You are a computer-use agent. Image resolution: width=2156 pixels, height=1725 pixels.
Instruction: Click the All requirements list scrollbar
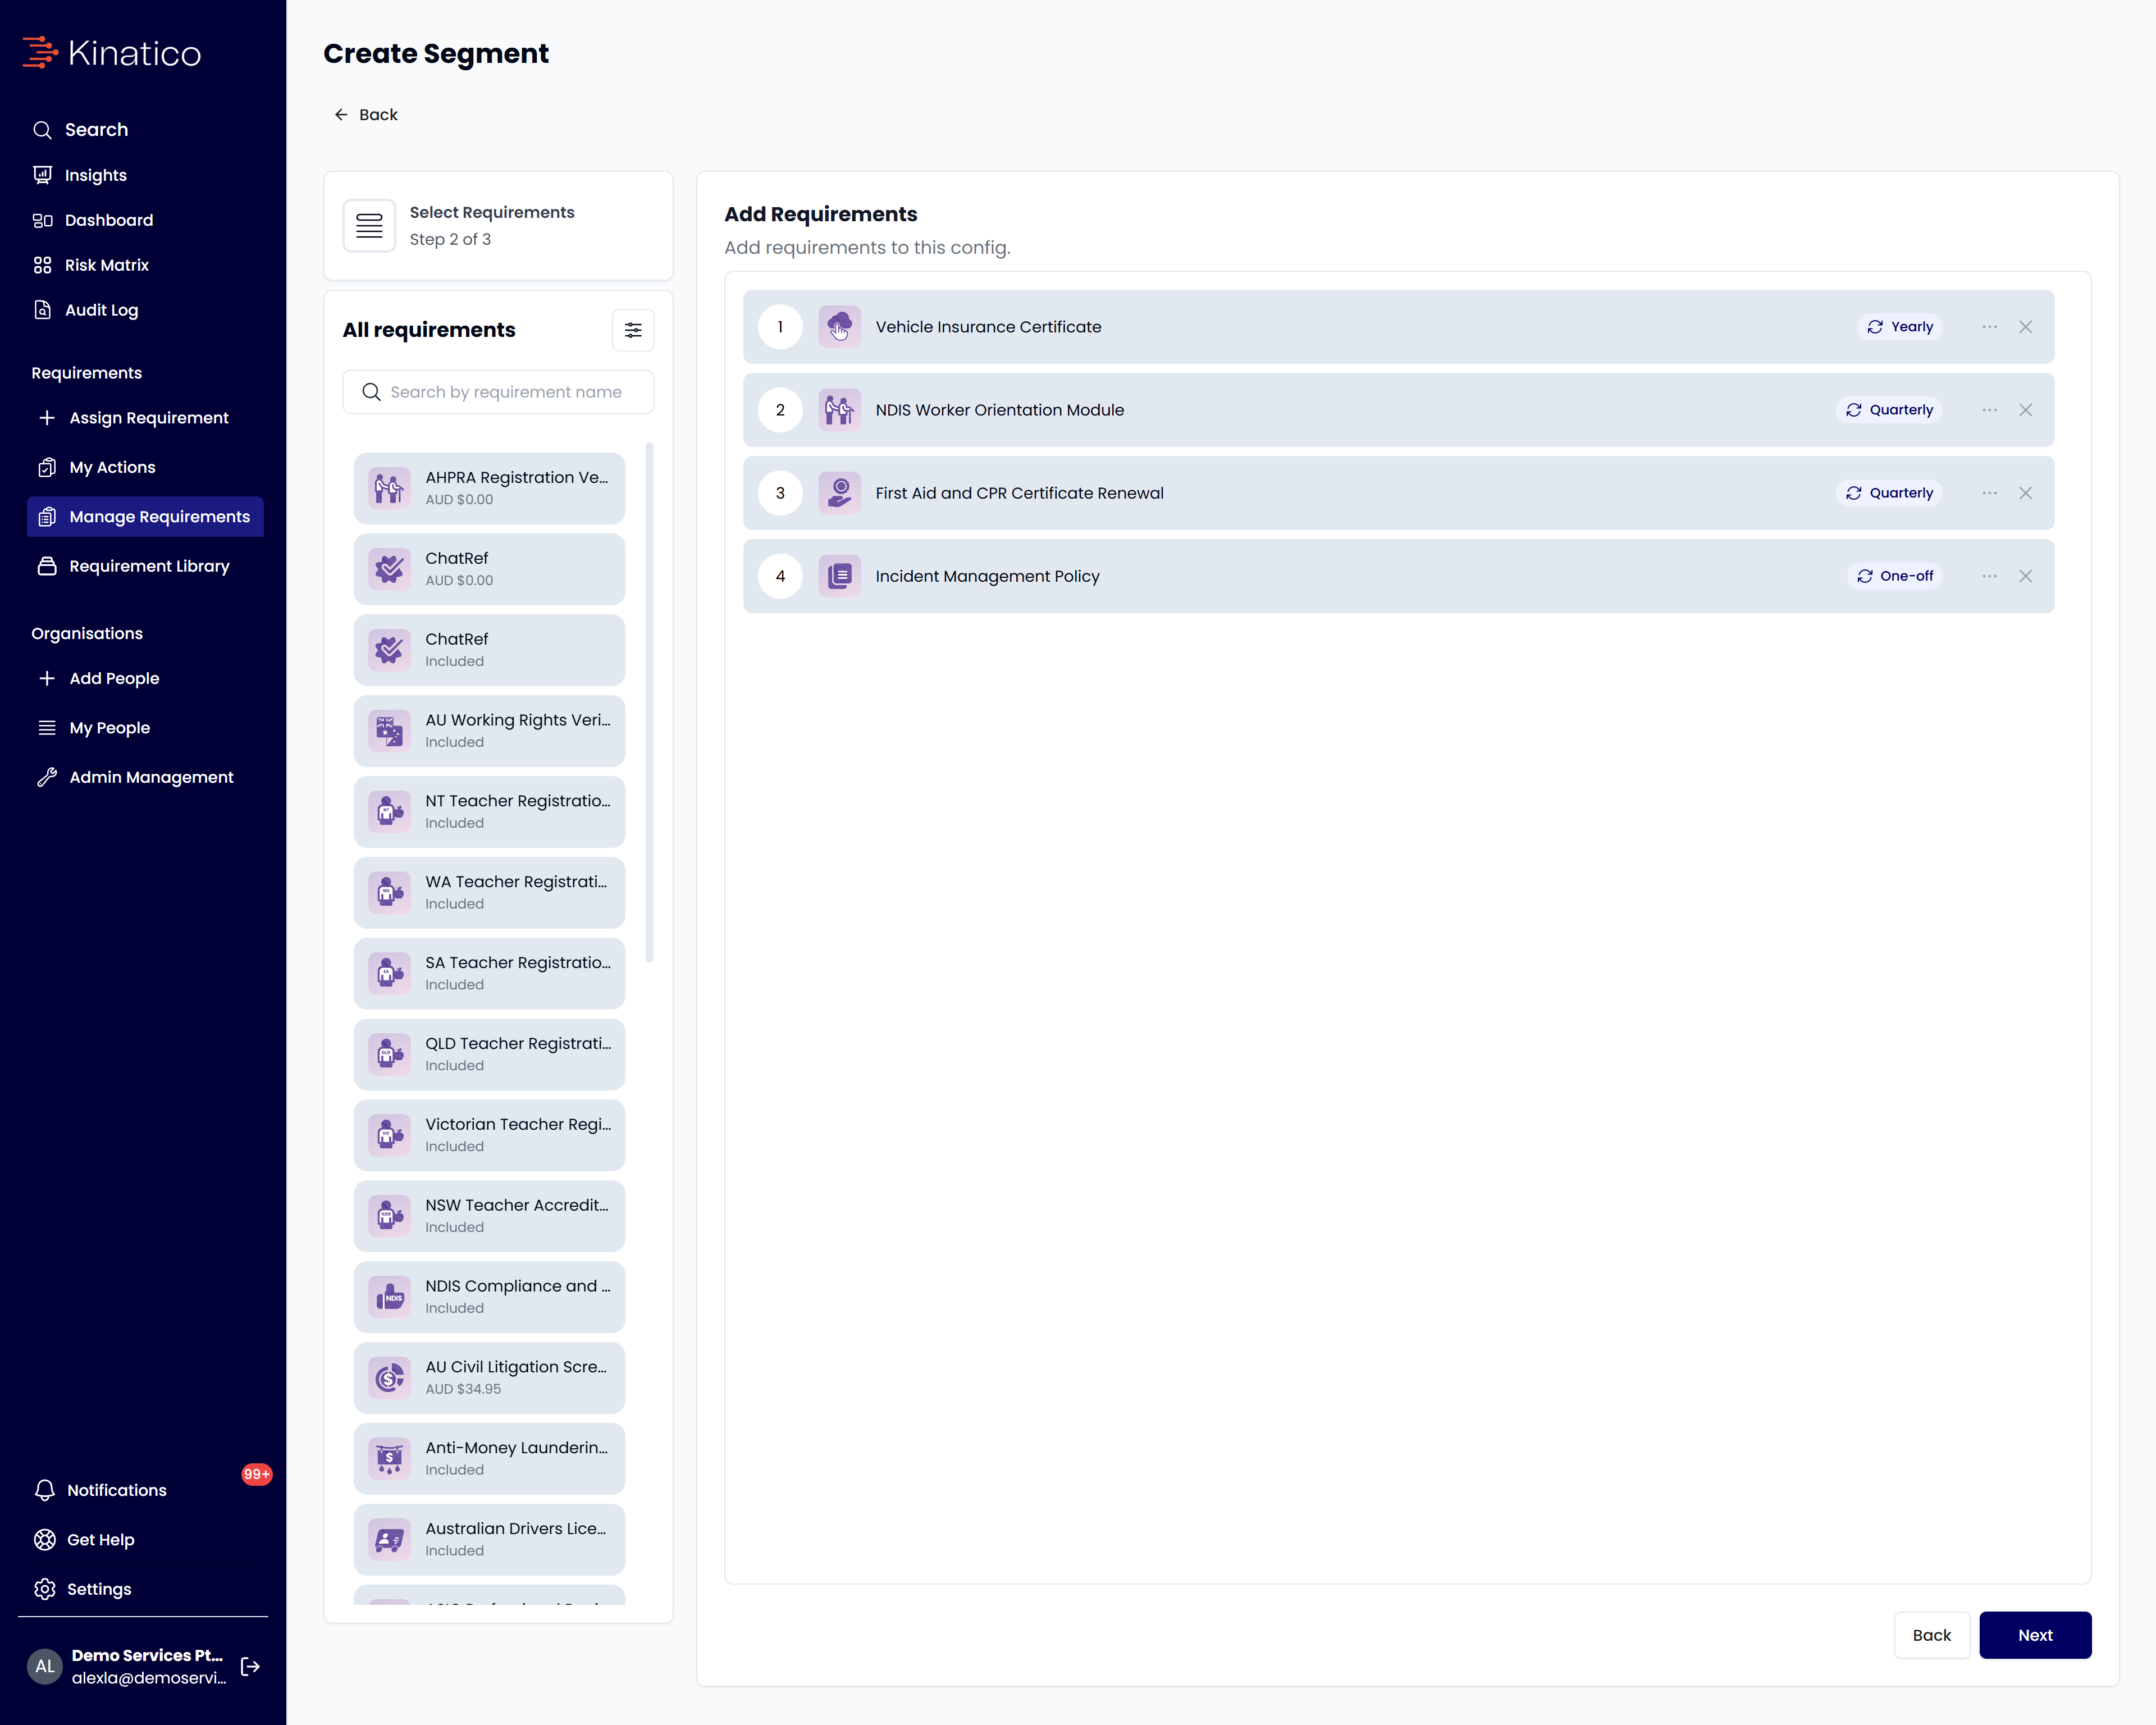(x=650, y=702)
